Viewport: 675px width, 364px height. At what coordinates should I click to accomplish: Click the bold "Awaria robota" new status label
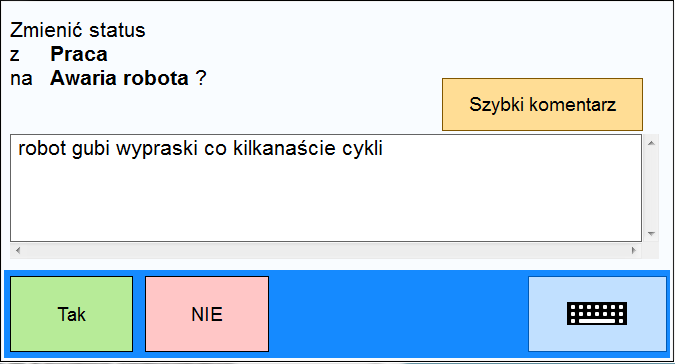119,78
